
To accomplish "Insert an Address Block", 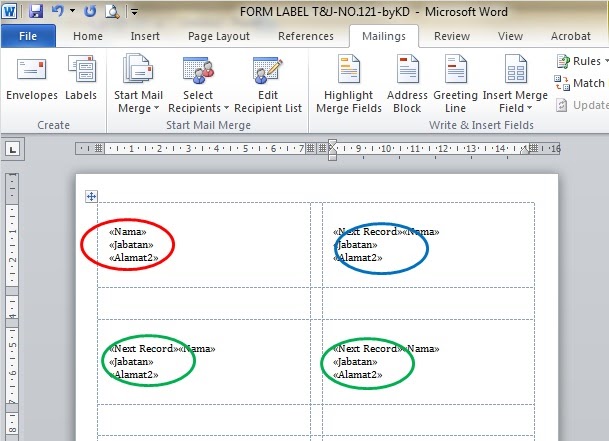I will 407,84.
